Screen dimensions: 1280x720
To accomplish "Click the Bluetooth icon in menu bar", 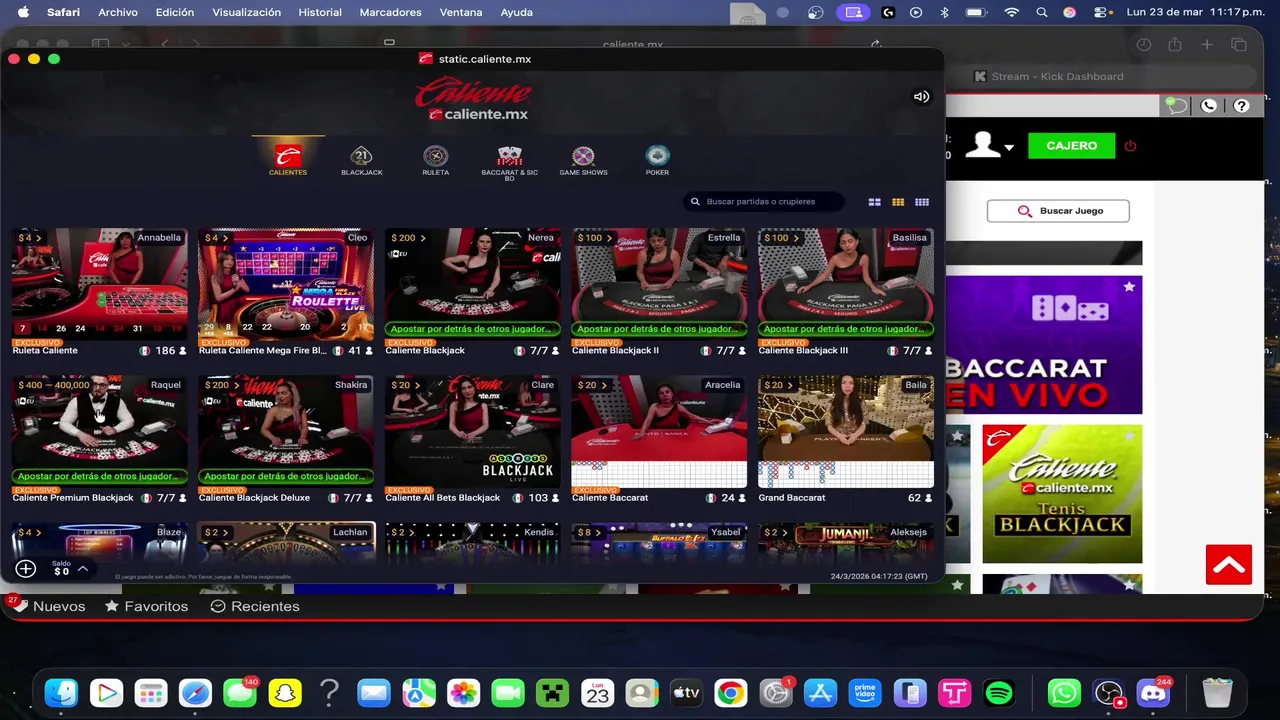I will click(944, 12).
